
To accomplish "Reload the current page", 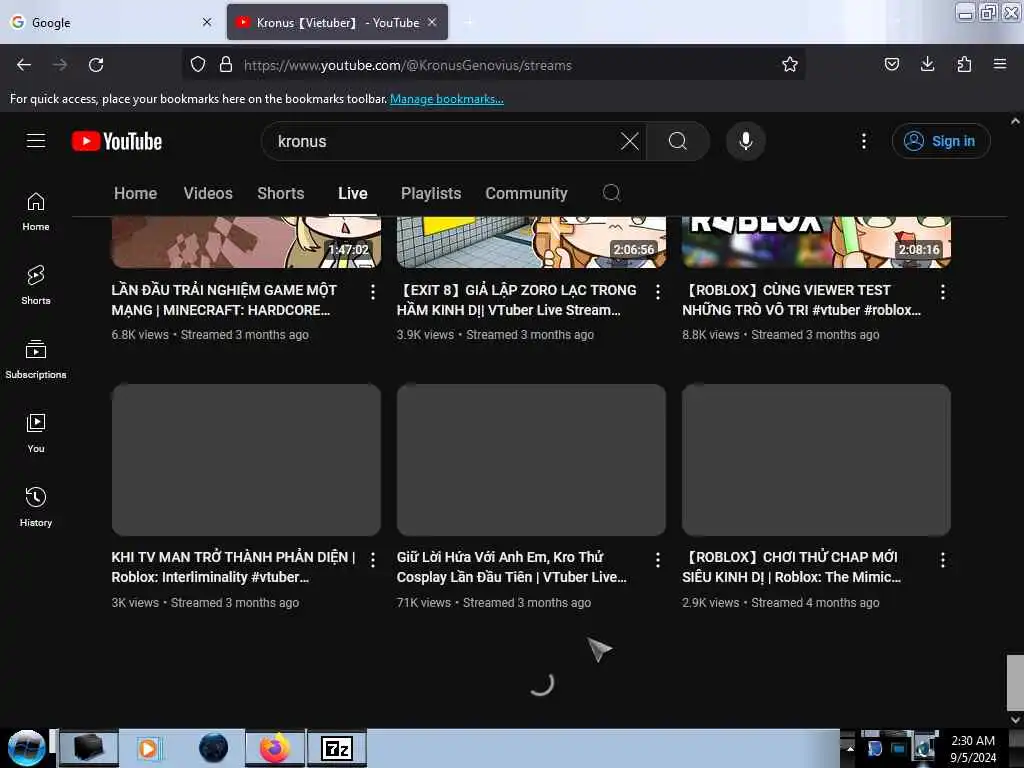I will [96, 65].
